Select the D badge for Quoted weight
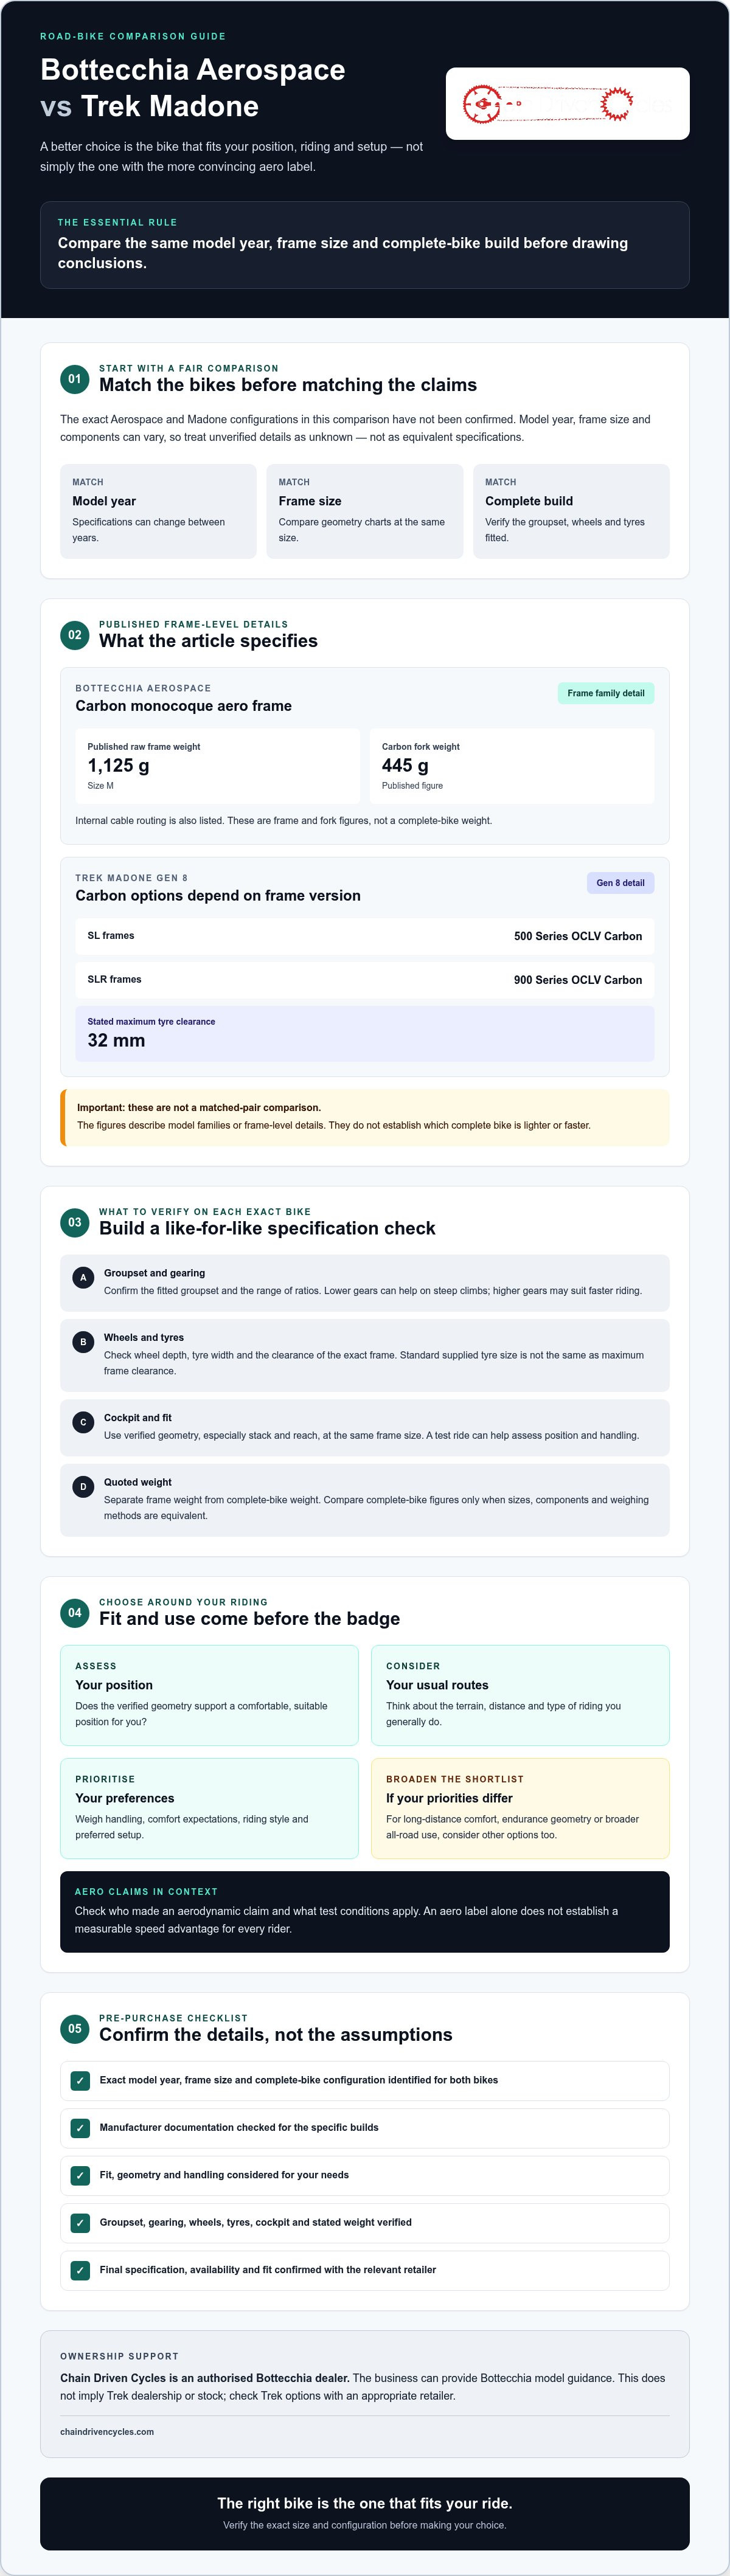The height and width of the screenshot is (2576, 730). point(83,1486)
